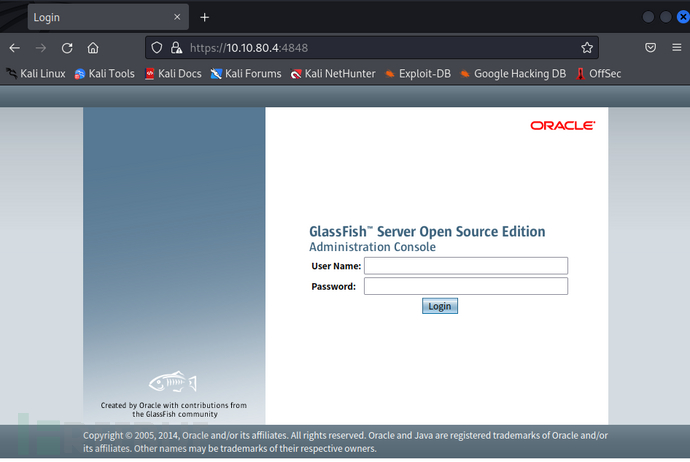
Task: Click the forward navigation arrow
Action: pos(40,48)
